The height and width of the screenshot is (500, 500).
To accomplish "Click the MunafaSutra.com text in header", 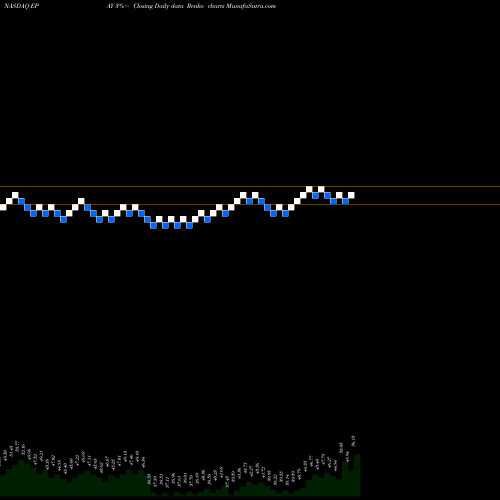I will pyautogui.click(x=251, y=6).
